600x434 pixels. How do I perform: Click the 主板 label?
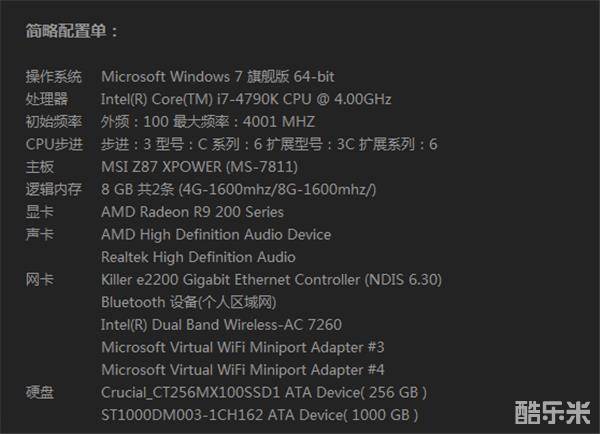40,166
